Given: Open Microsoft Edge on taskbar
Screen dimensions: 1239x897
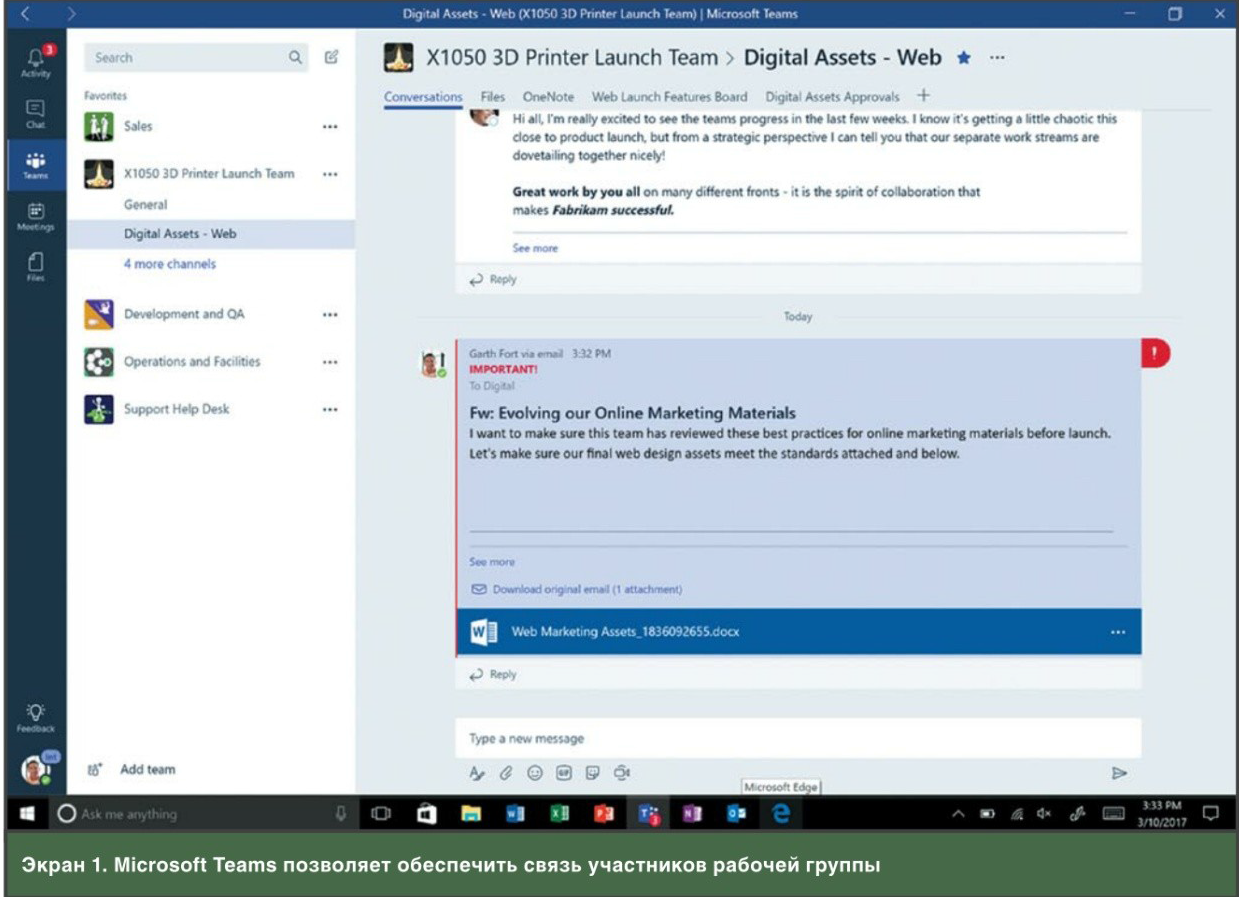Looking at the screenshot, I should (781, 814).
